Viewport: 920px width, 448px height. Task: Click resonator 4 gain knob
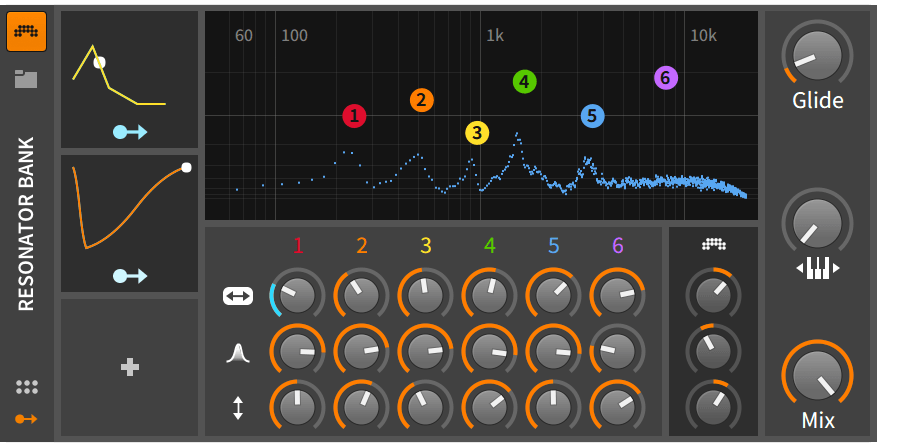(489, 408)
